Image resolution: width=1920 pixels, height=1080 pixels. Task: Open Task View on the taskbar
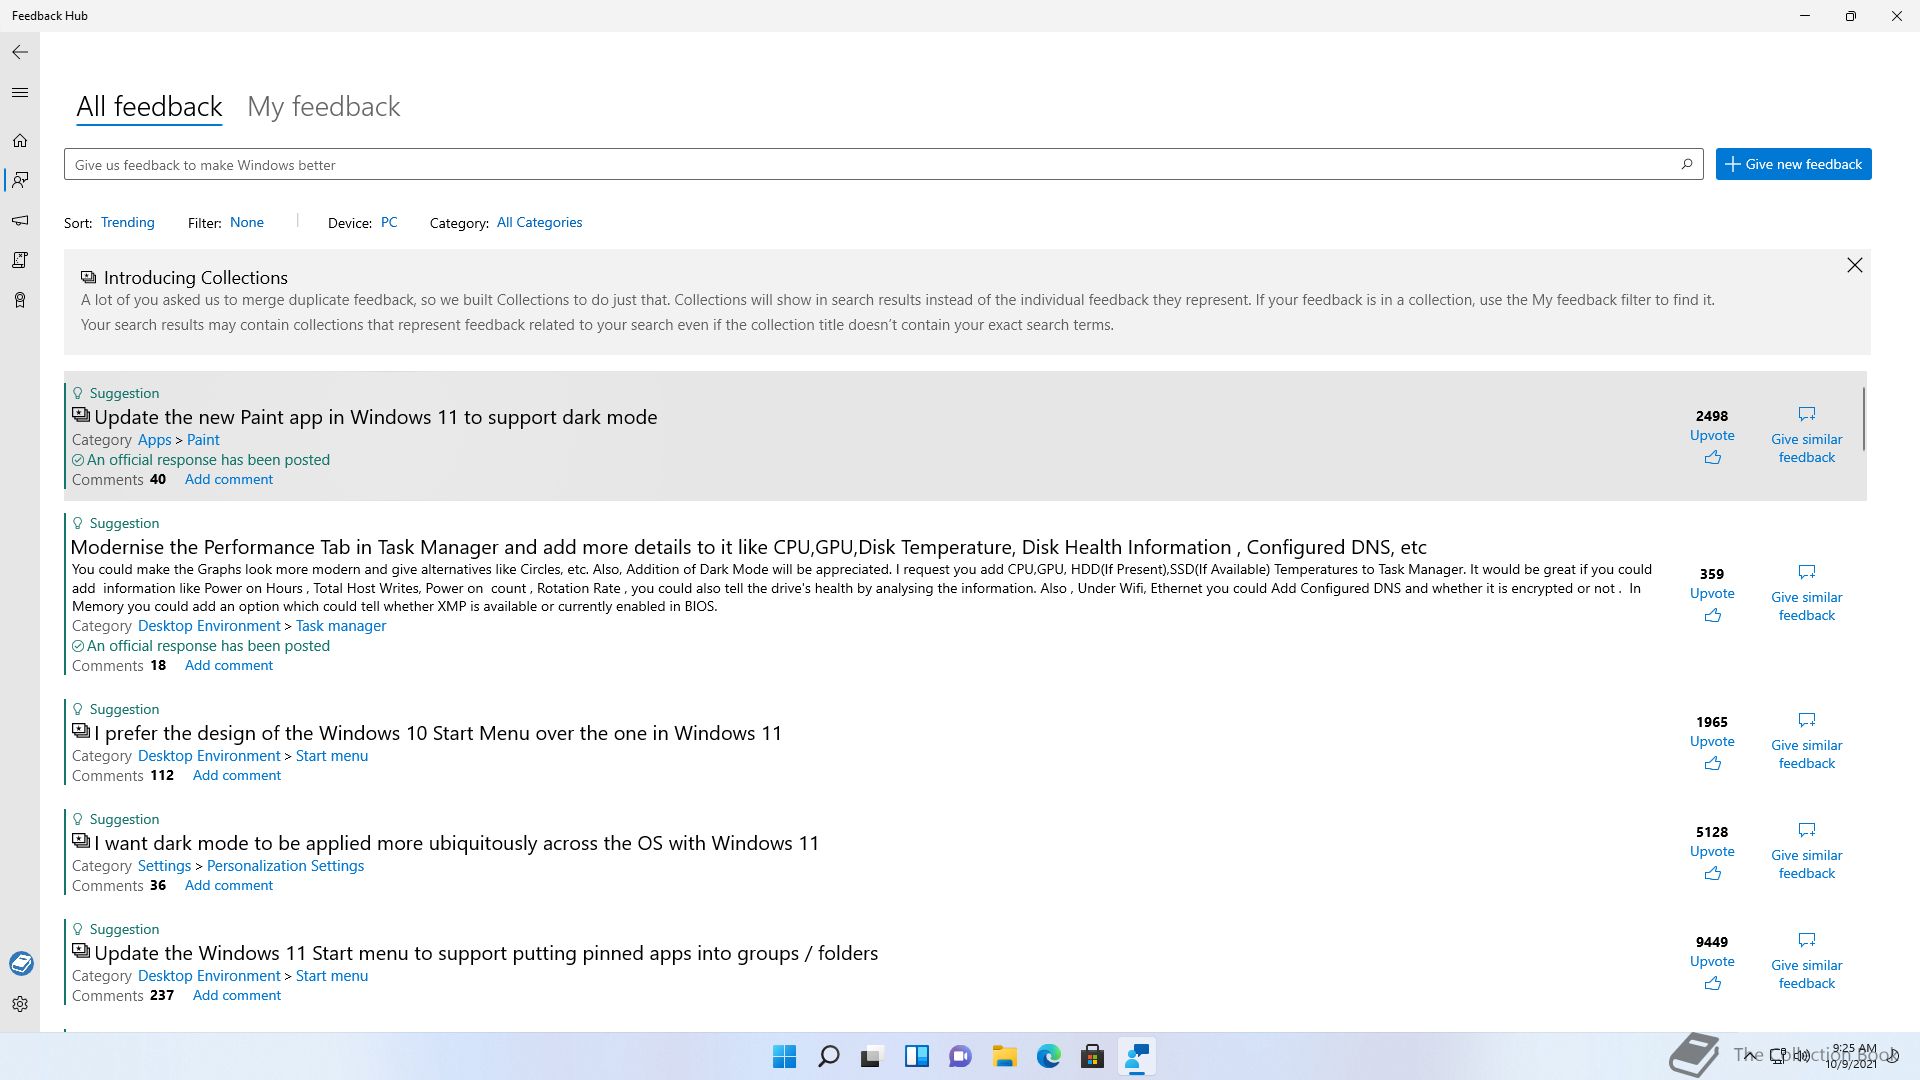[x=872, y=1056]
